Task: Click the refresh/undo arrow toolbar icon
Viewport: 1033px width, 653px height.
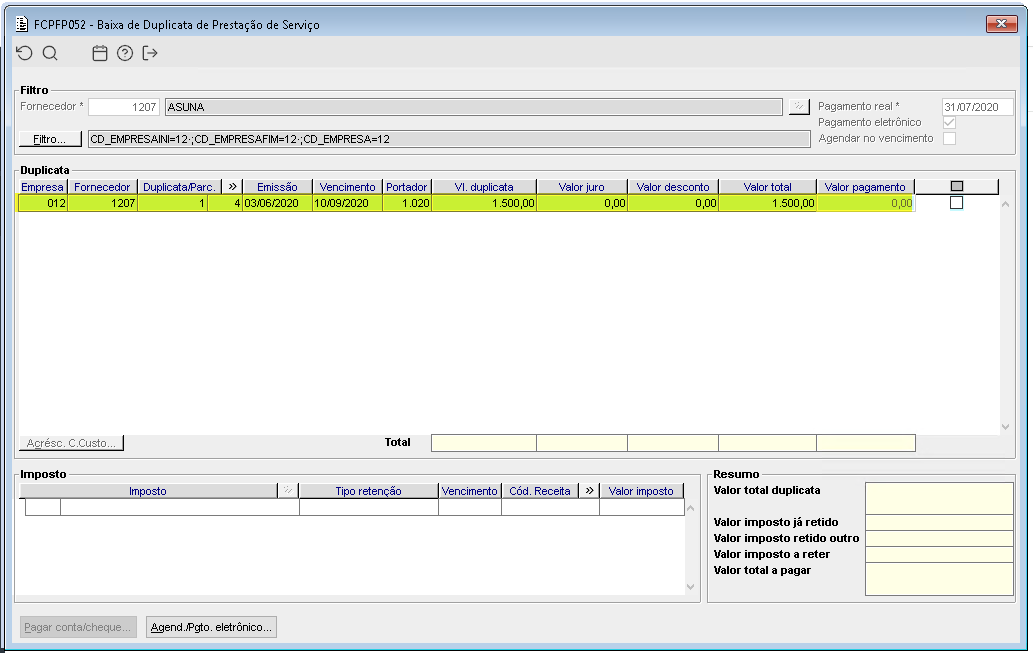Action: click(24, 53)
